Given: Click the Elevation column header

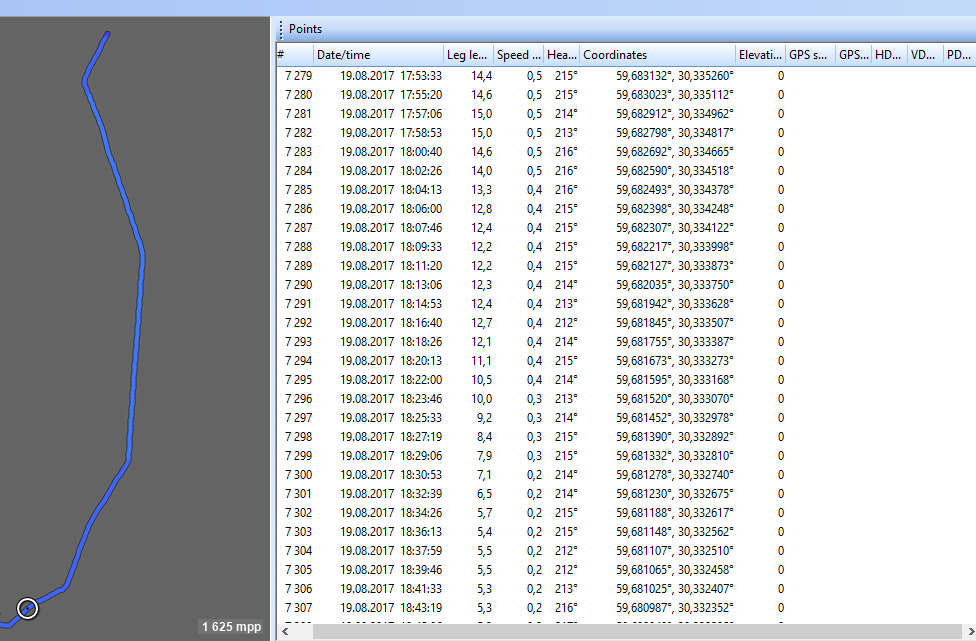Looking at the screenshot, I should click(759, 55).
